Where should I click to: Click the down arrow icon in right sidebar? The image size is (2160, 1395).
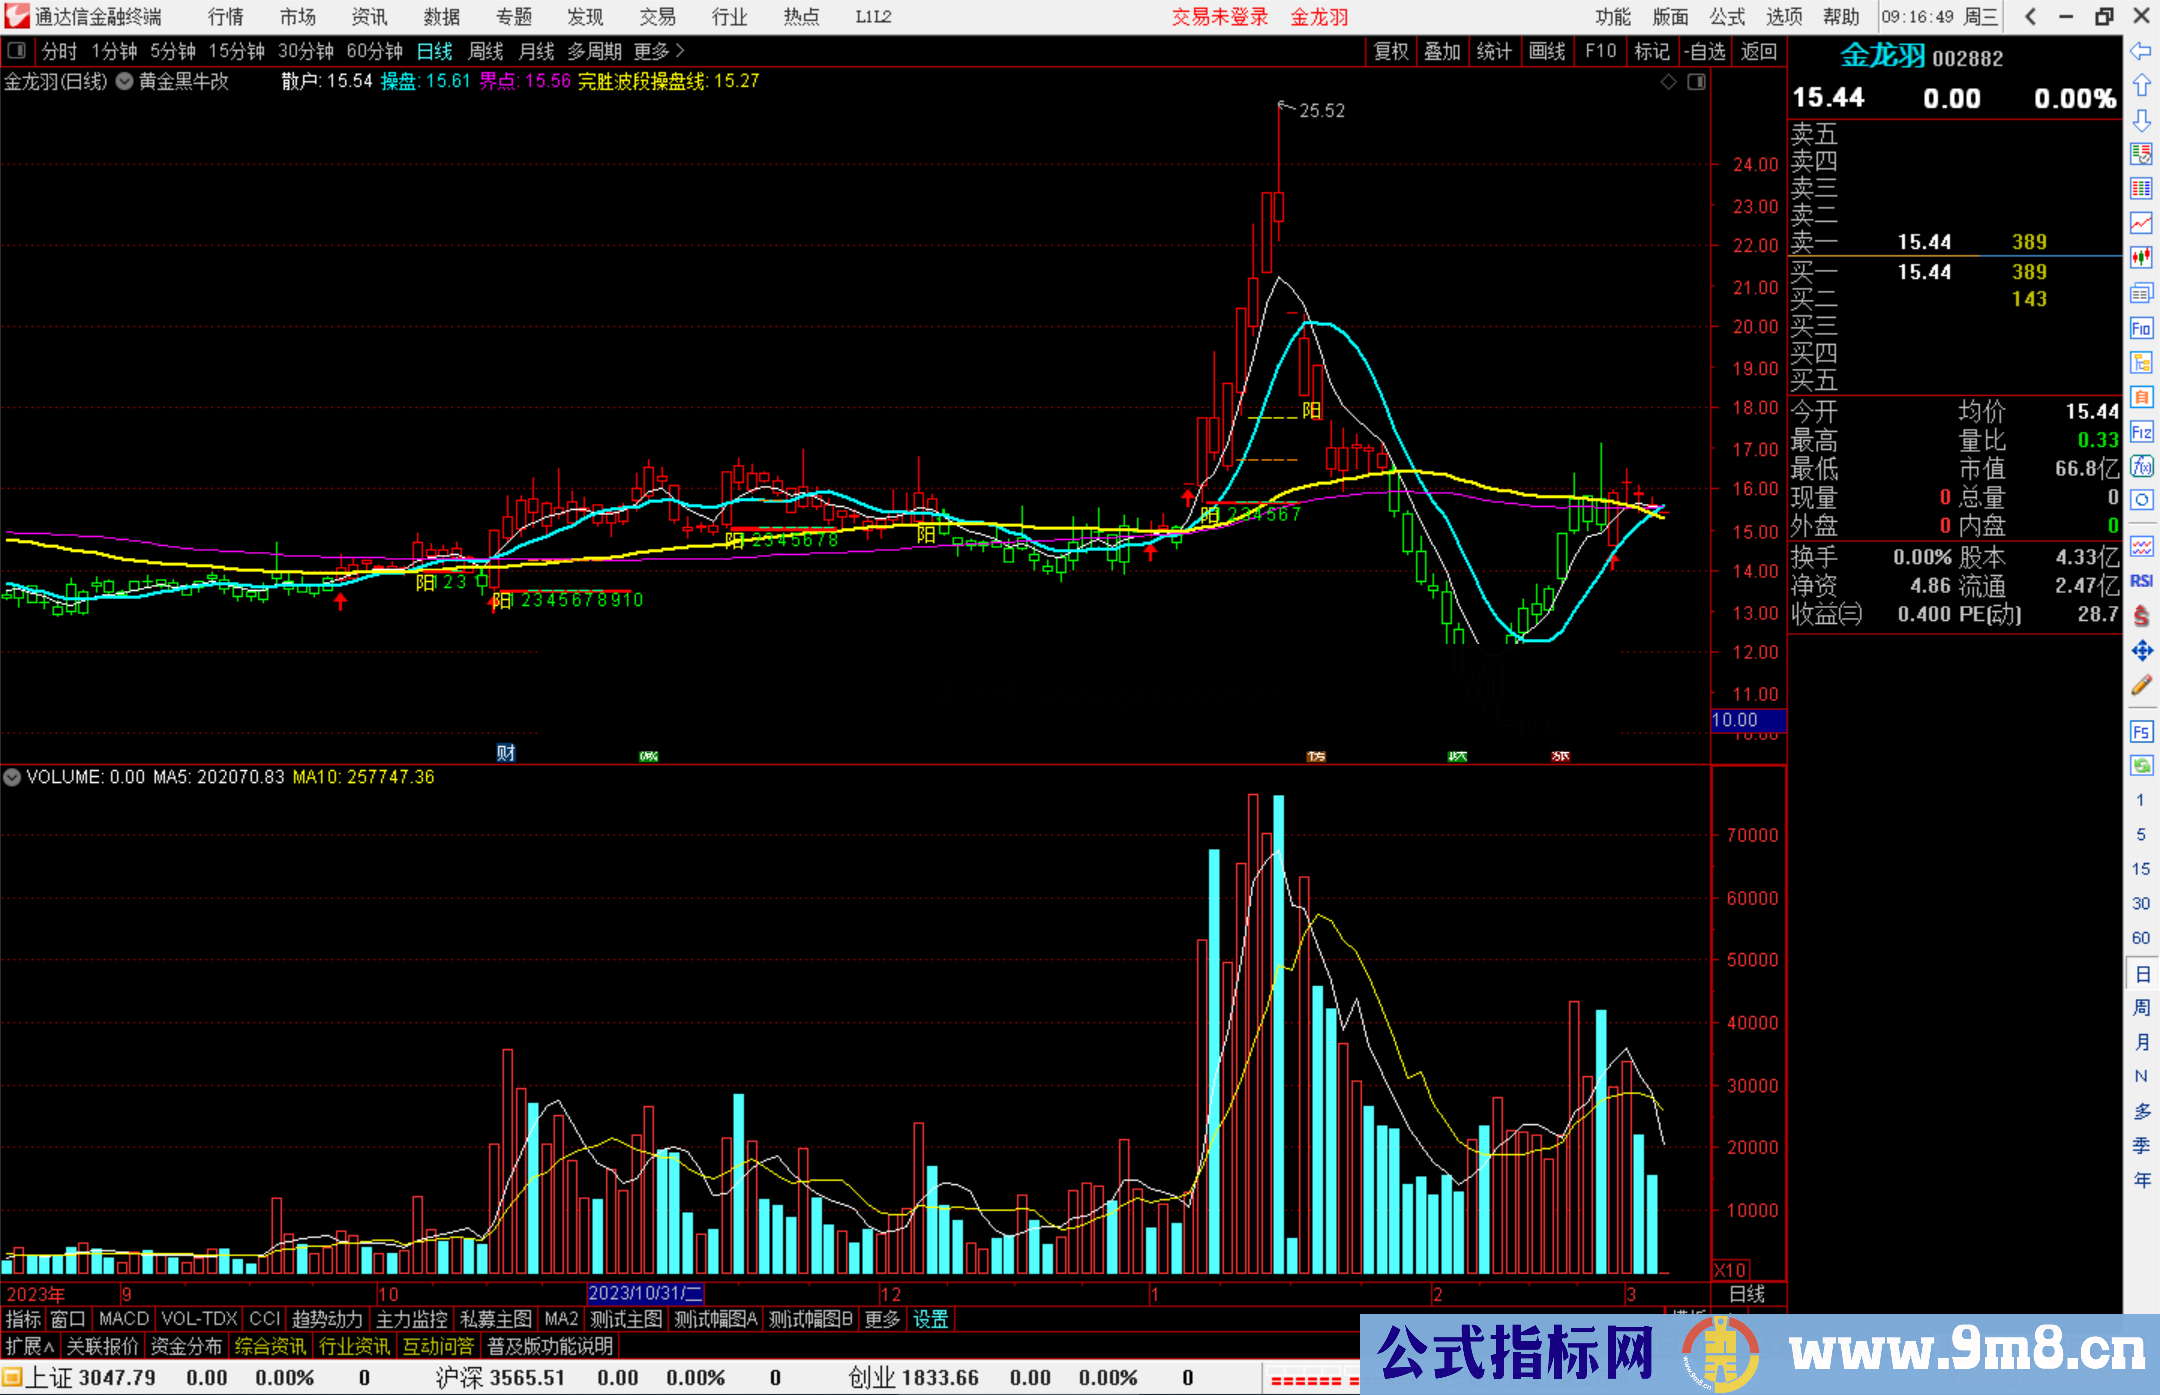2141,120
